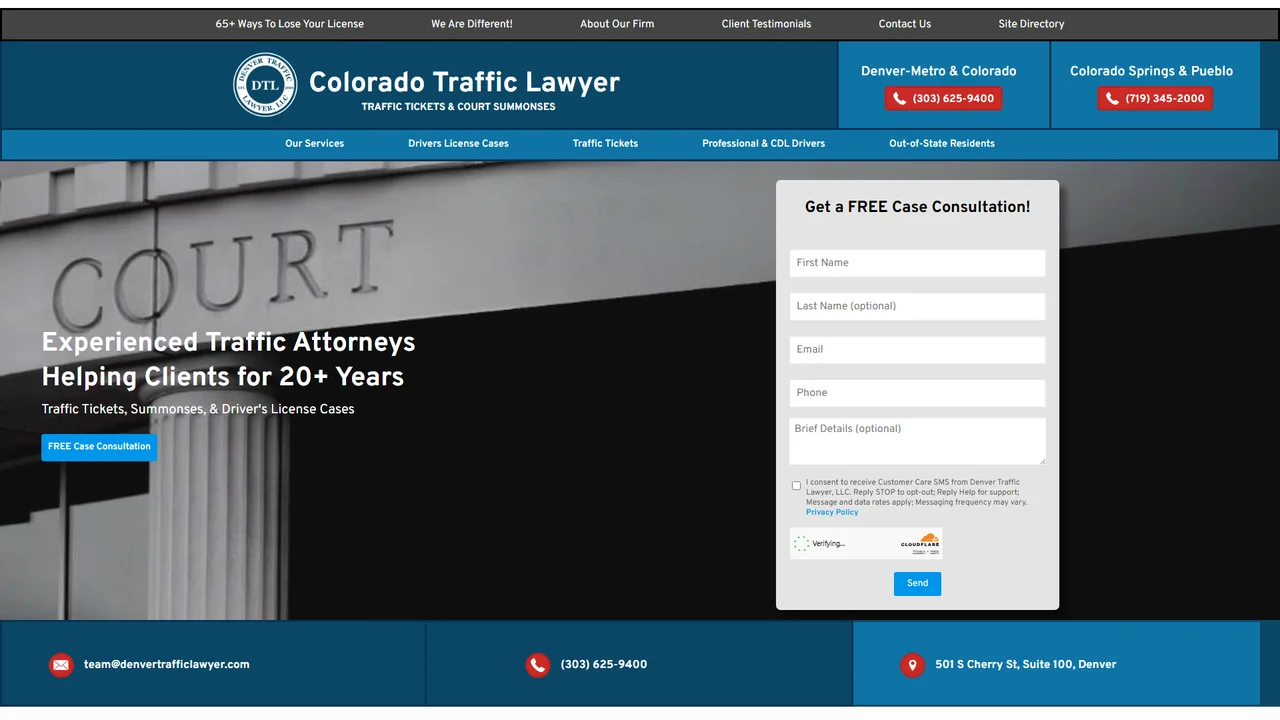Click the red envelope email icon

61,665
